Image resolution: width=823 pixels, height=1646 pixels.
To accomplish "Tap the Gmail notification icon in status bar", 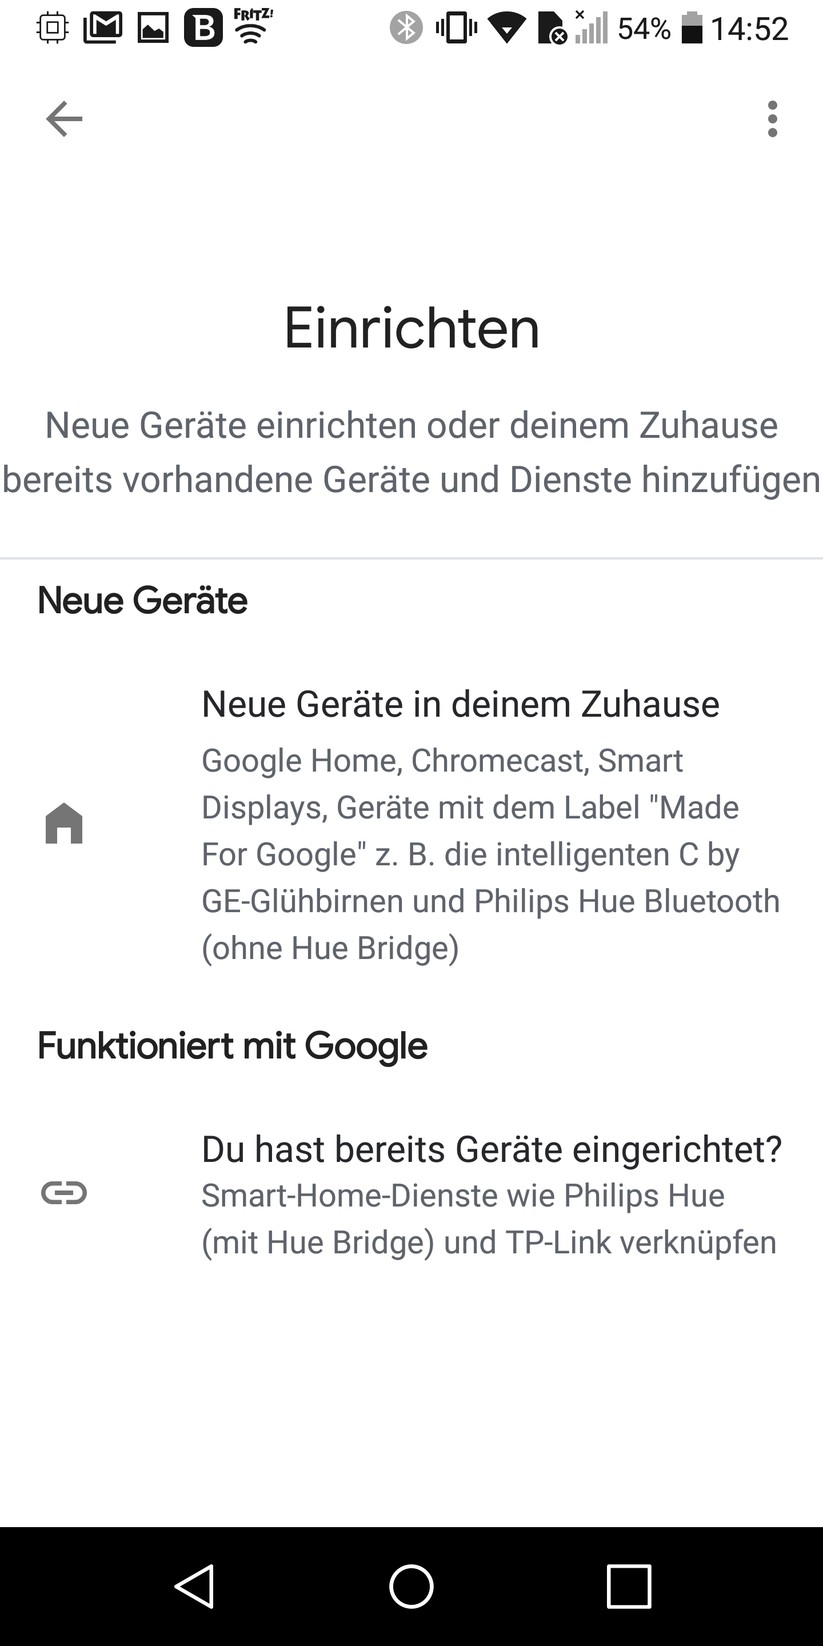I will coord(102,28).
